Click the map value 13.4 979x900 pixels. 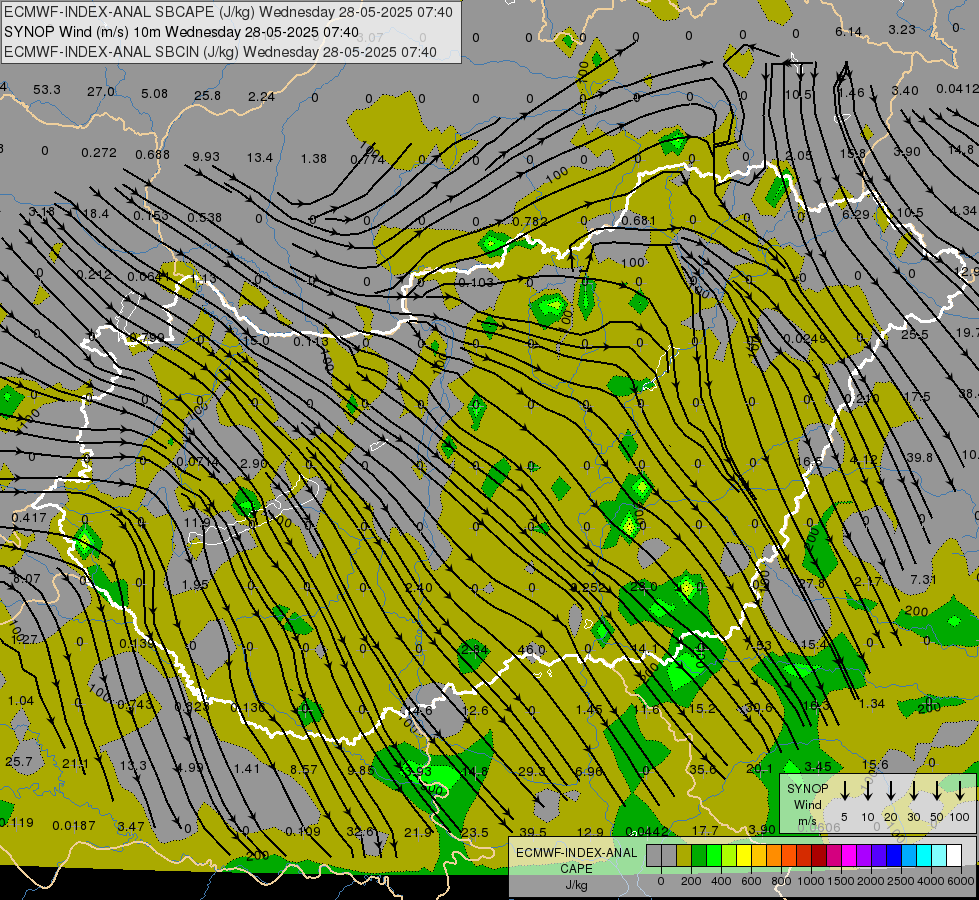260,157
